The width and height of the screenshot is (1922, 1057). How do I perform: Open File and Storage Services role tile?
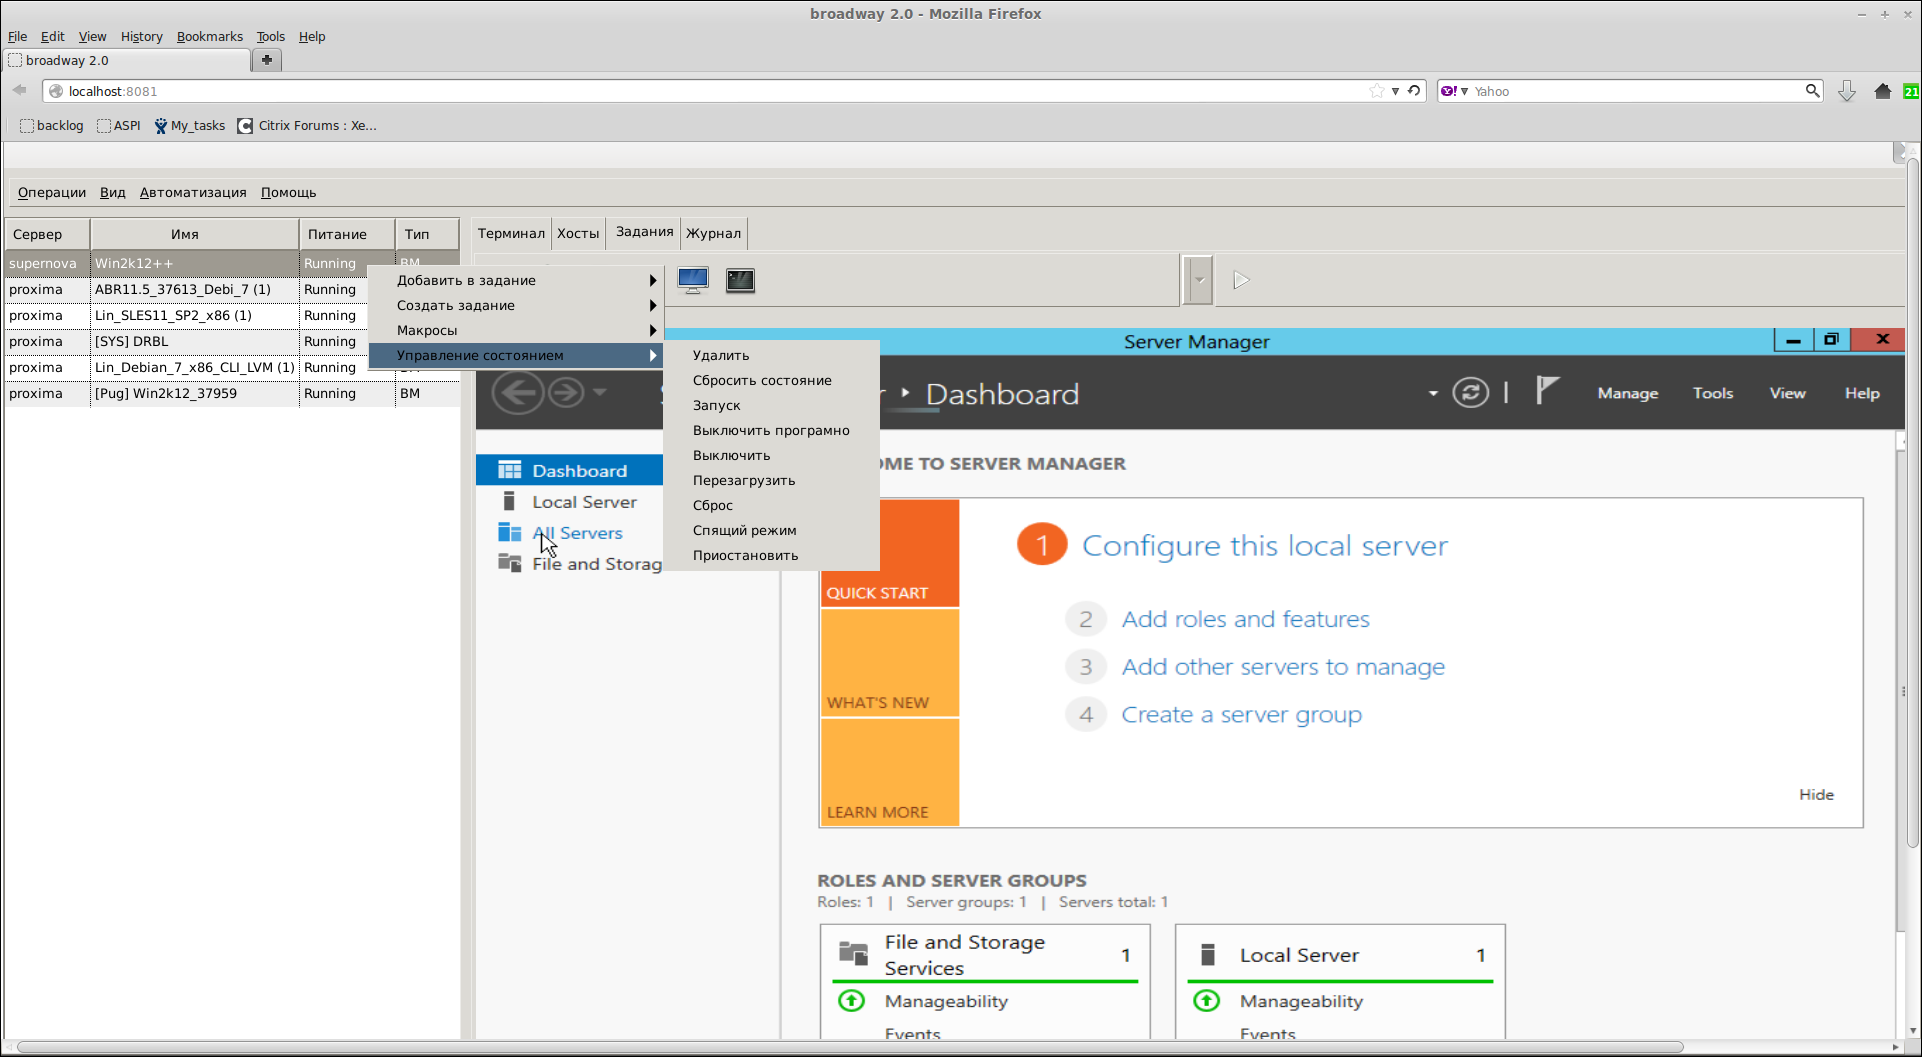pos(985,955)
